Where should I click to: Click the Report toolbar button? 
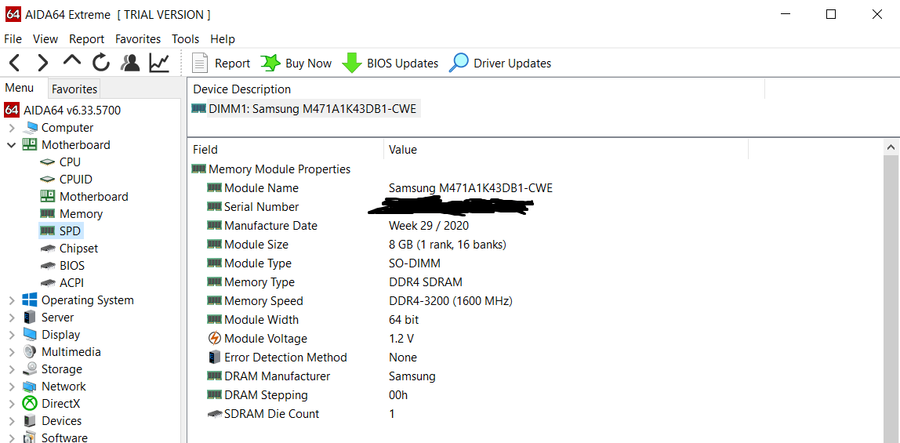coord(221,63)
